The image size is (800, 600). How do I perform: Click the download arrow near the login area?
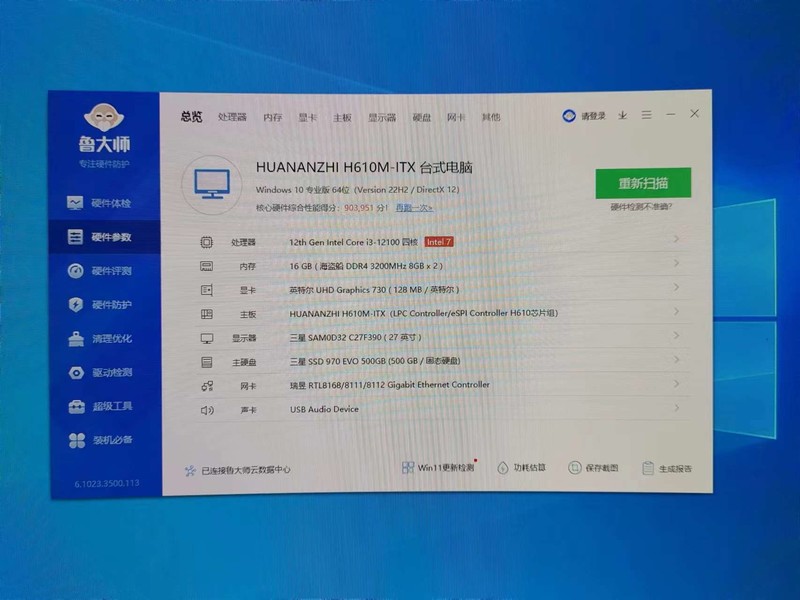622,115
